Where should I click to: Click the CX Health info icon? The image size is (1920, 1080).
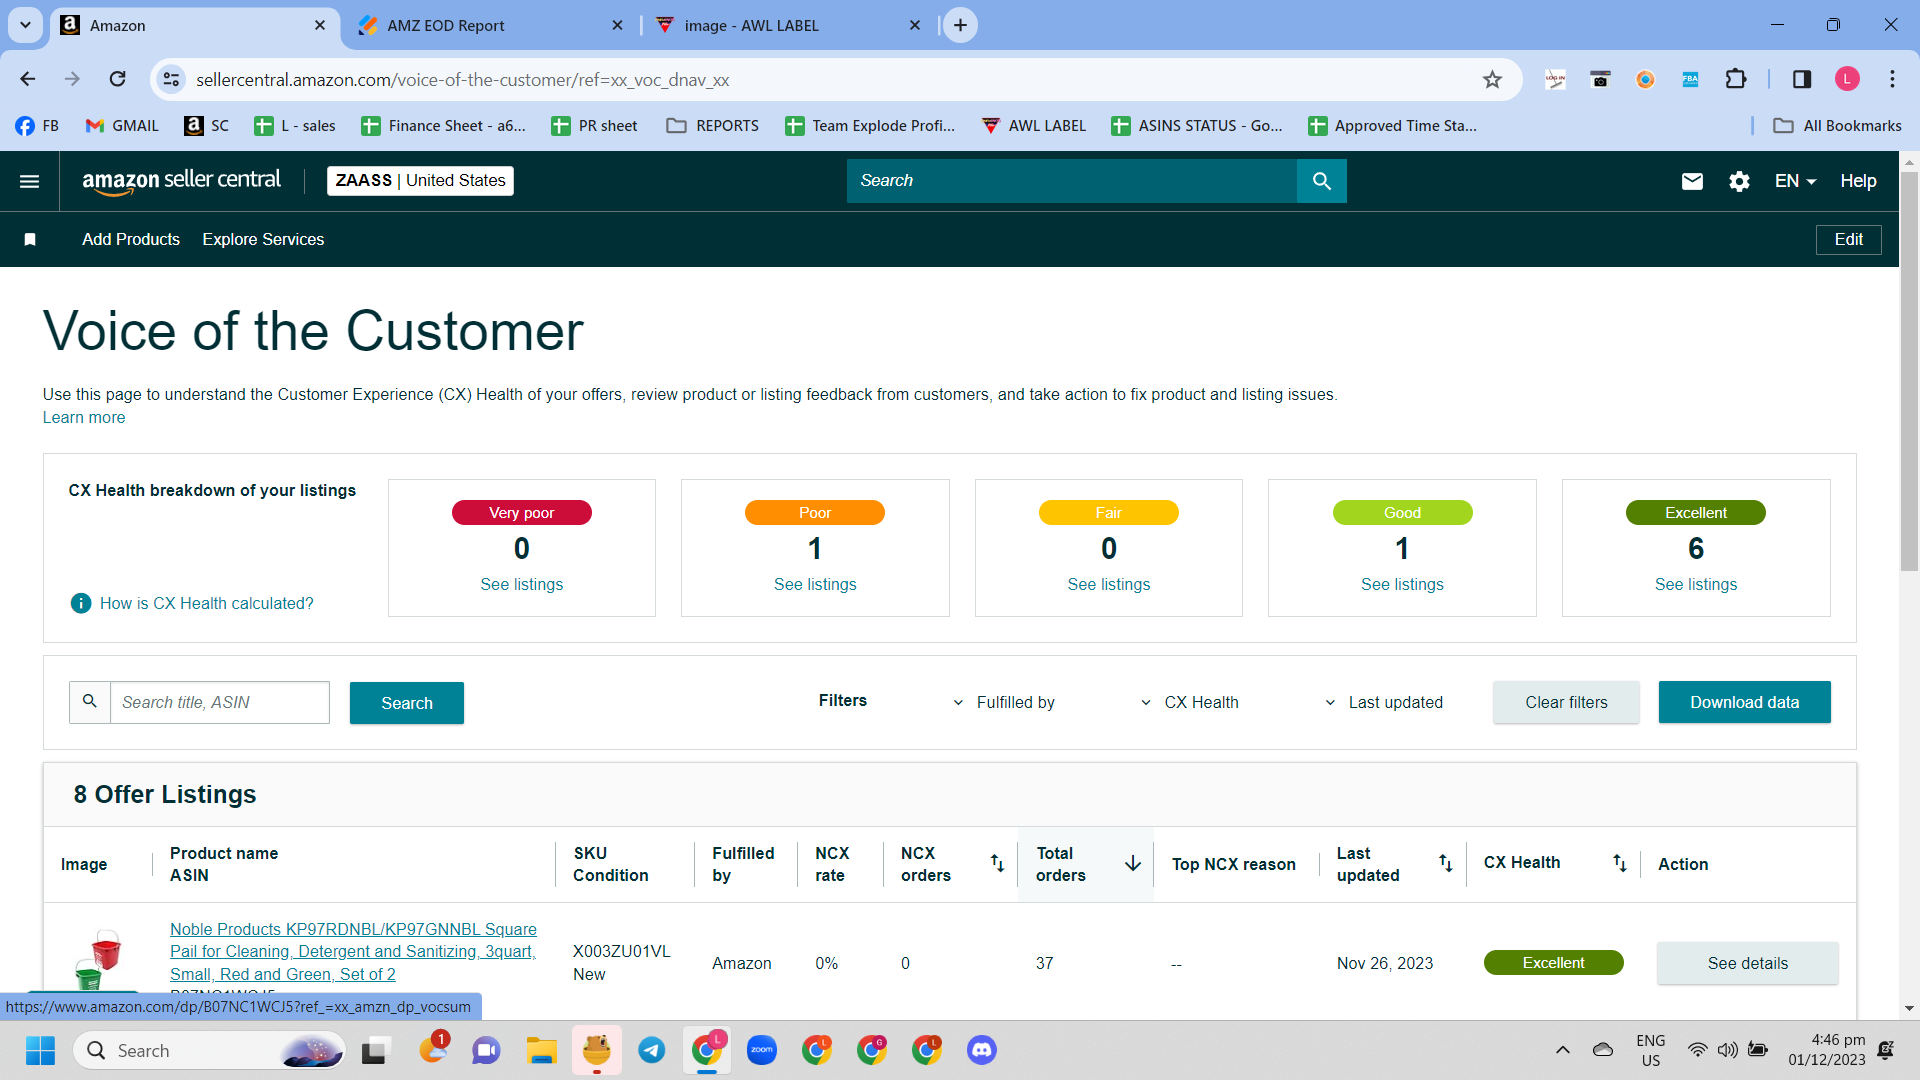coord(81,603)
